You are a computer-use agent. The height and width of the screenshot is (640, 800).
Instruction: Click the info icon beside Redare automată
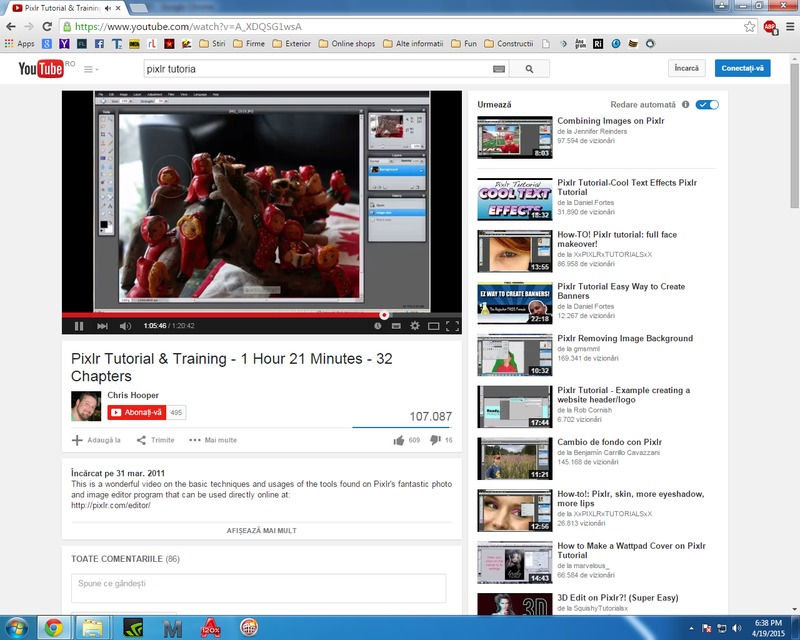685,105
